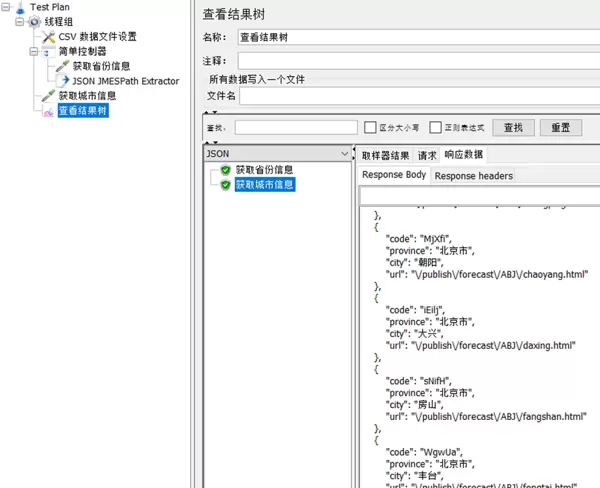This screenshot has height=488, width=600.
Task: Open the JSON renderer dropdown
Action: pyautogui.click(x=345, y=155)
